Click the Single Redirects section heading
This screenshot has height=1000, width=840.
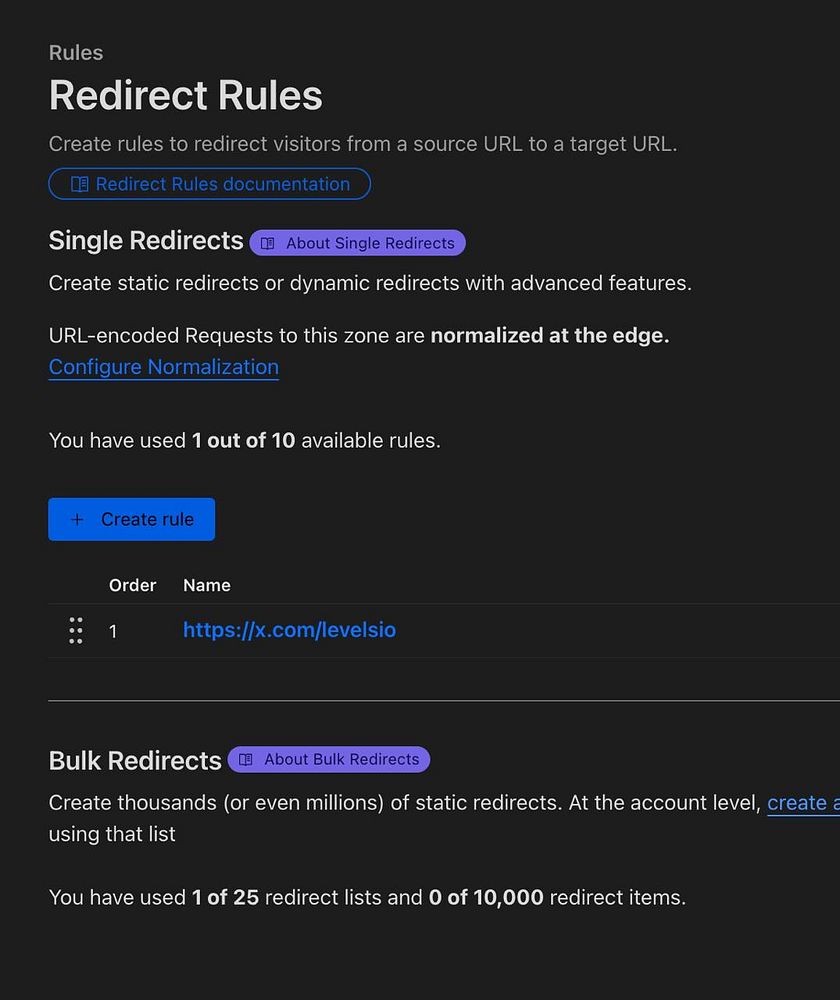[x=146, y=241]
